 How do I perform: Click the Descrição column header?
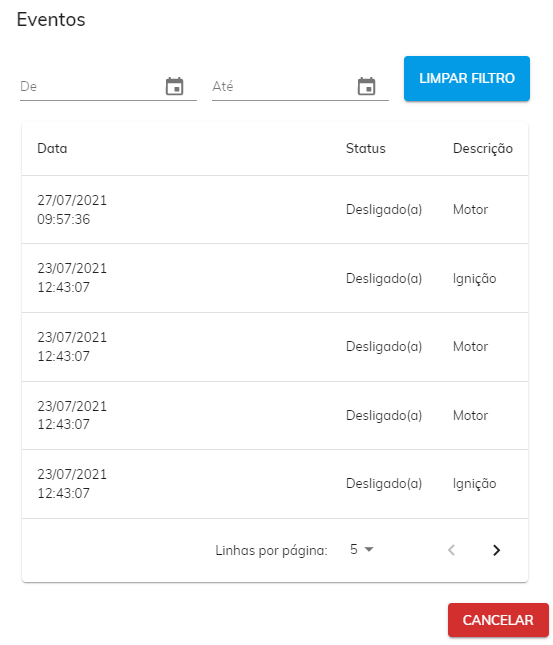pos(483,148)
